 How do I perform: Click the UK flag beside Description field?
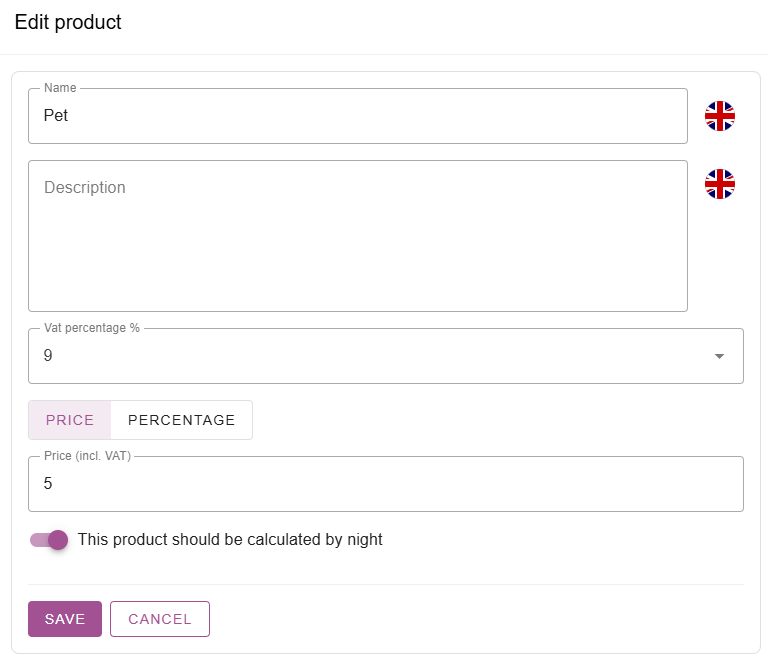click(719, 184)
